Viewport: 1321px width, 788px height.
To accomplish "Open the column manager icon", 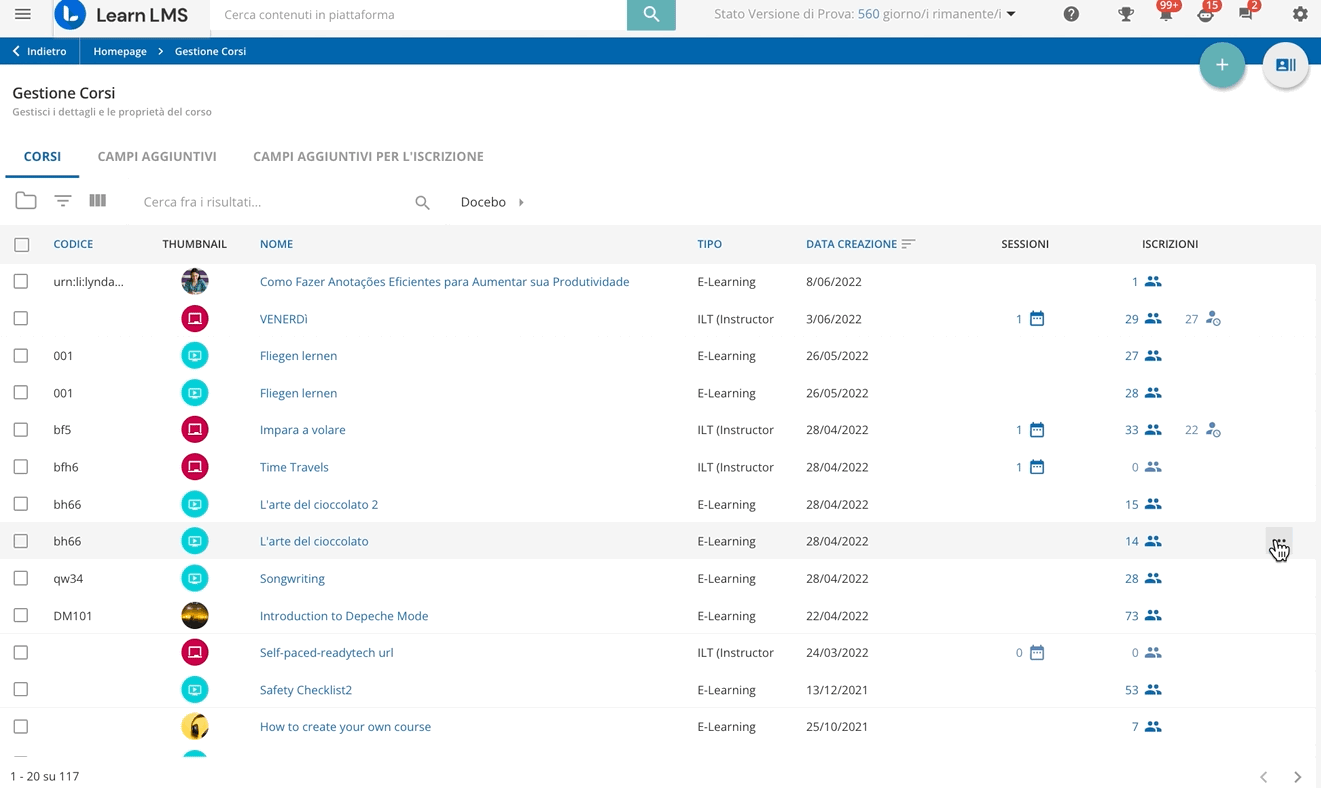I will coord(97,200).
